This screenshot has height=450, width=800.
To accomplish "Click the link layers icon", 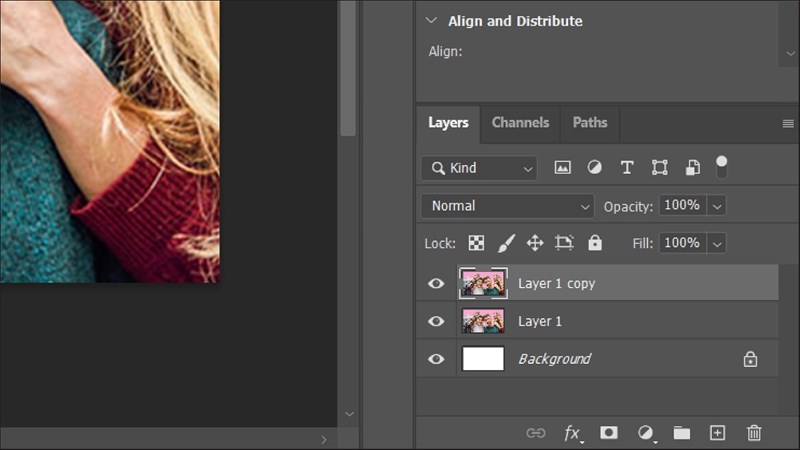I will (x=536, y=433).
